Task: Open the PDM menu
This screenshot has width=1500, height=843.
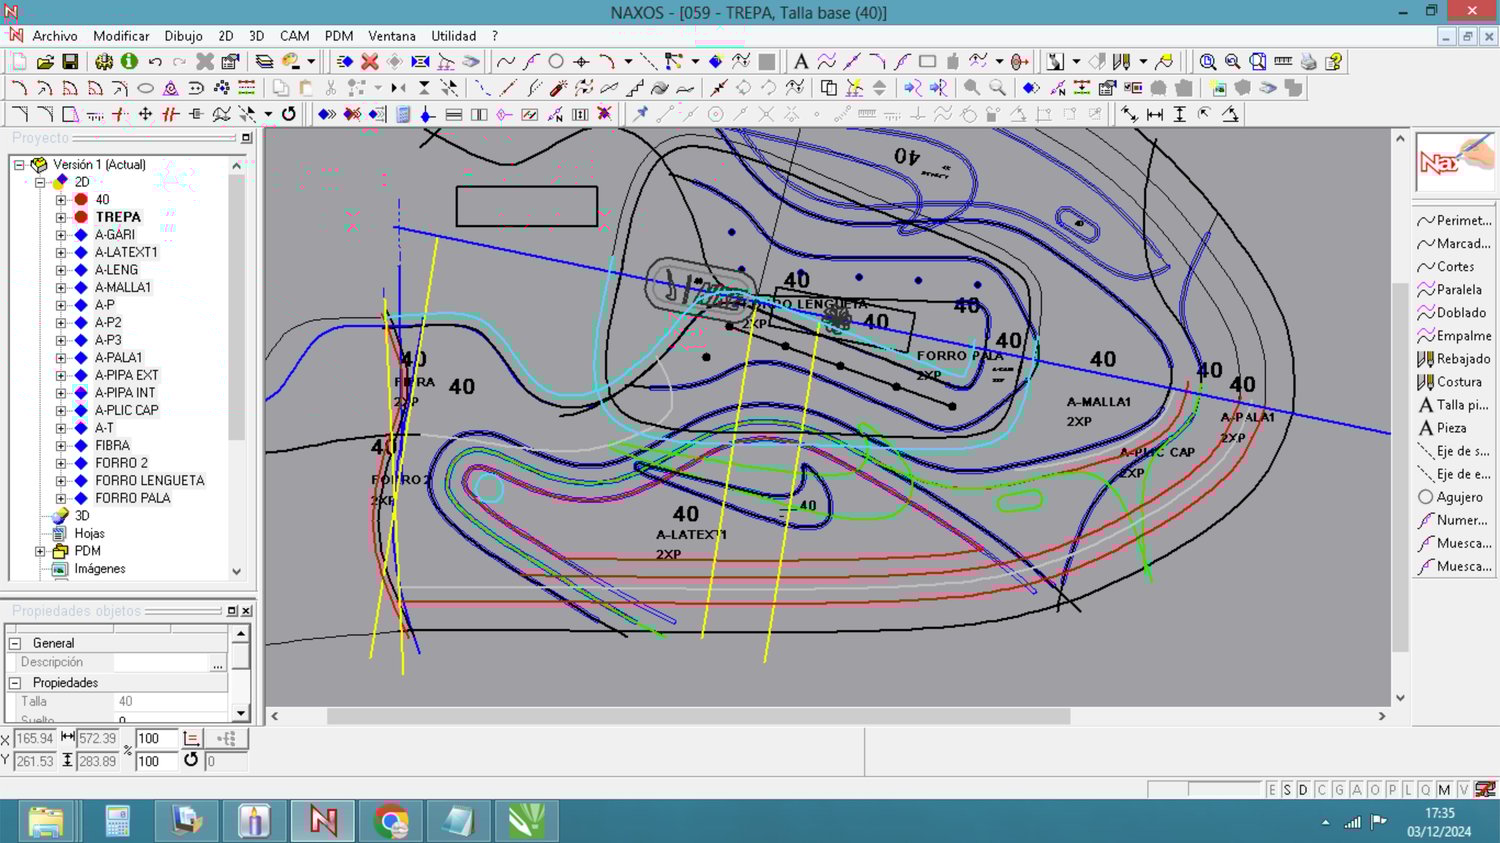Action: point(339,36)
